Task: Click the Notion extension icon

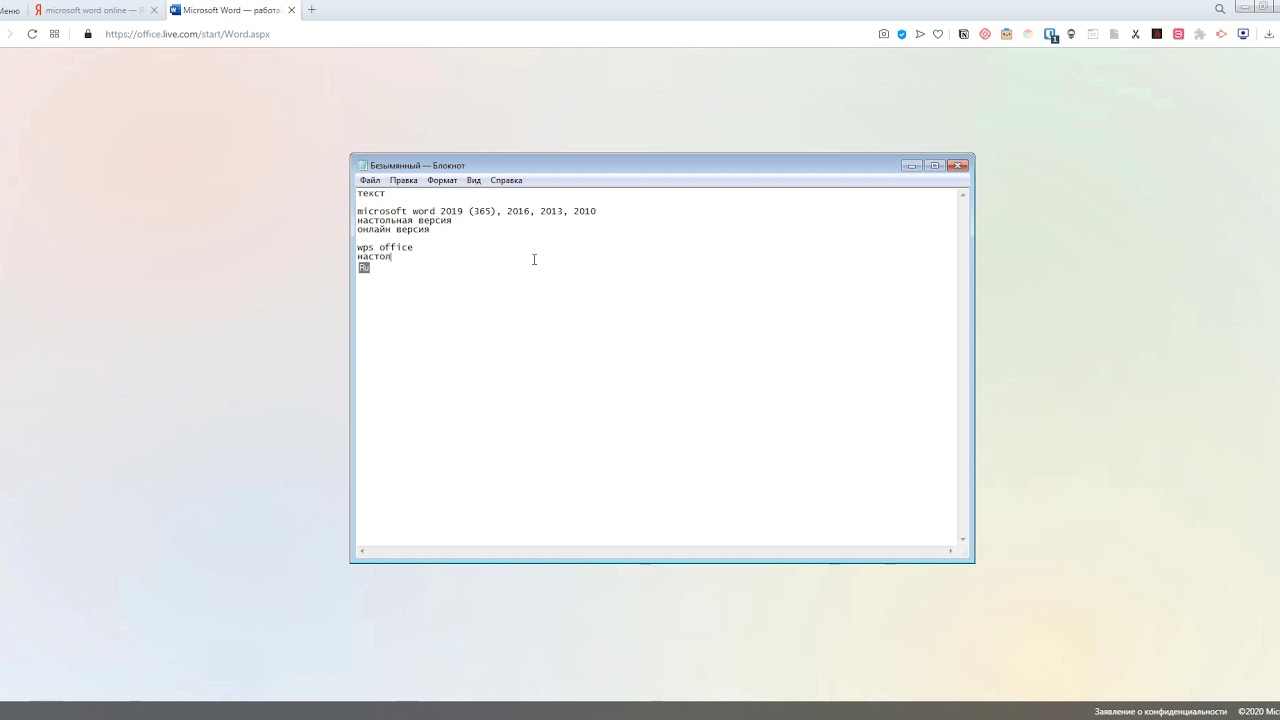Action: pyautogui.click(x=964, y=34)
